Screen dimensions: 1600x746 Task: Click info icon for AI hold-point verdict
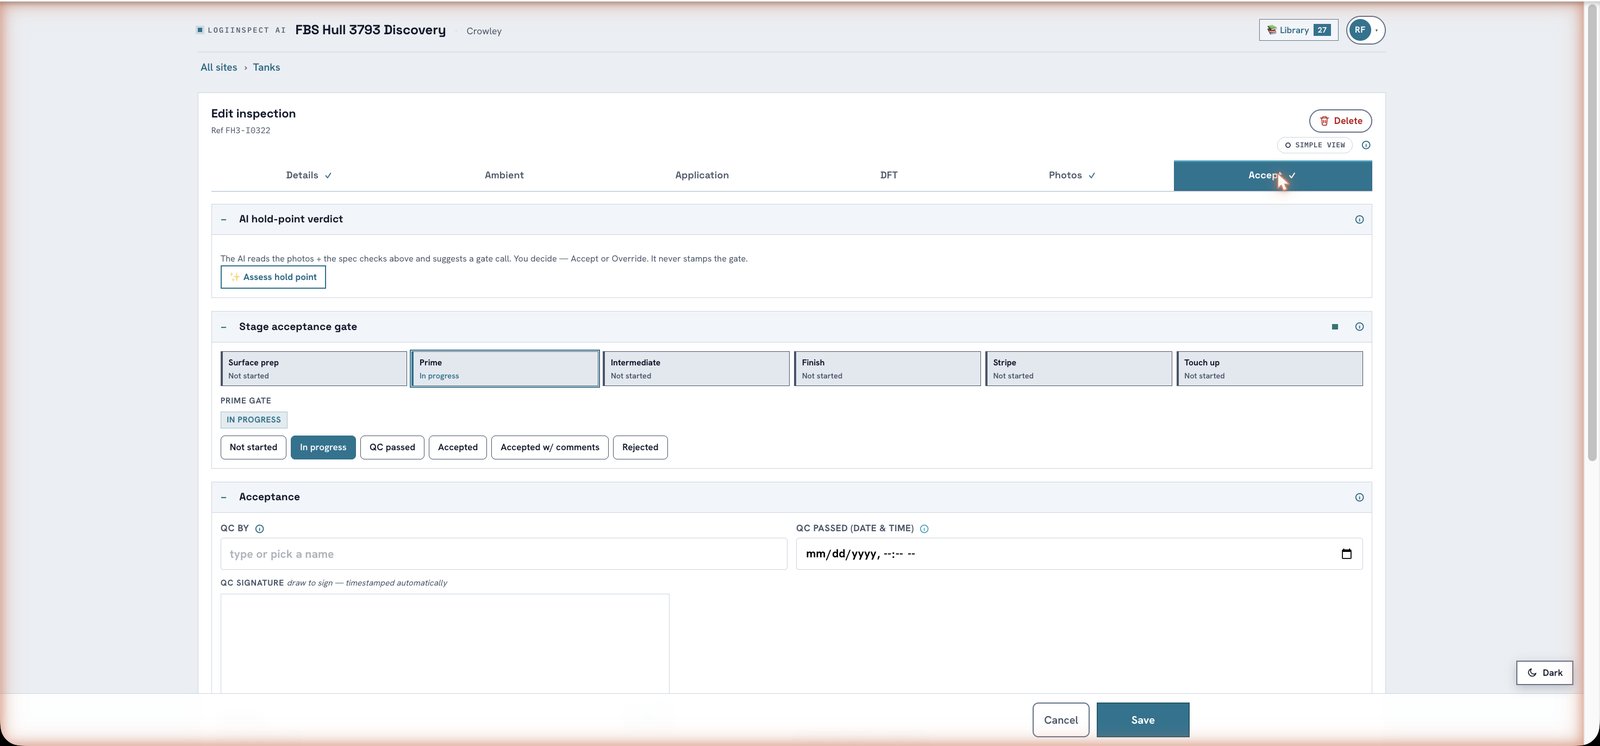tap(1359, 219)
